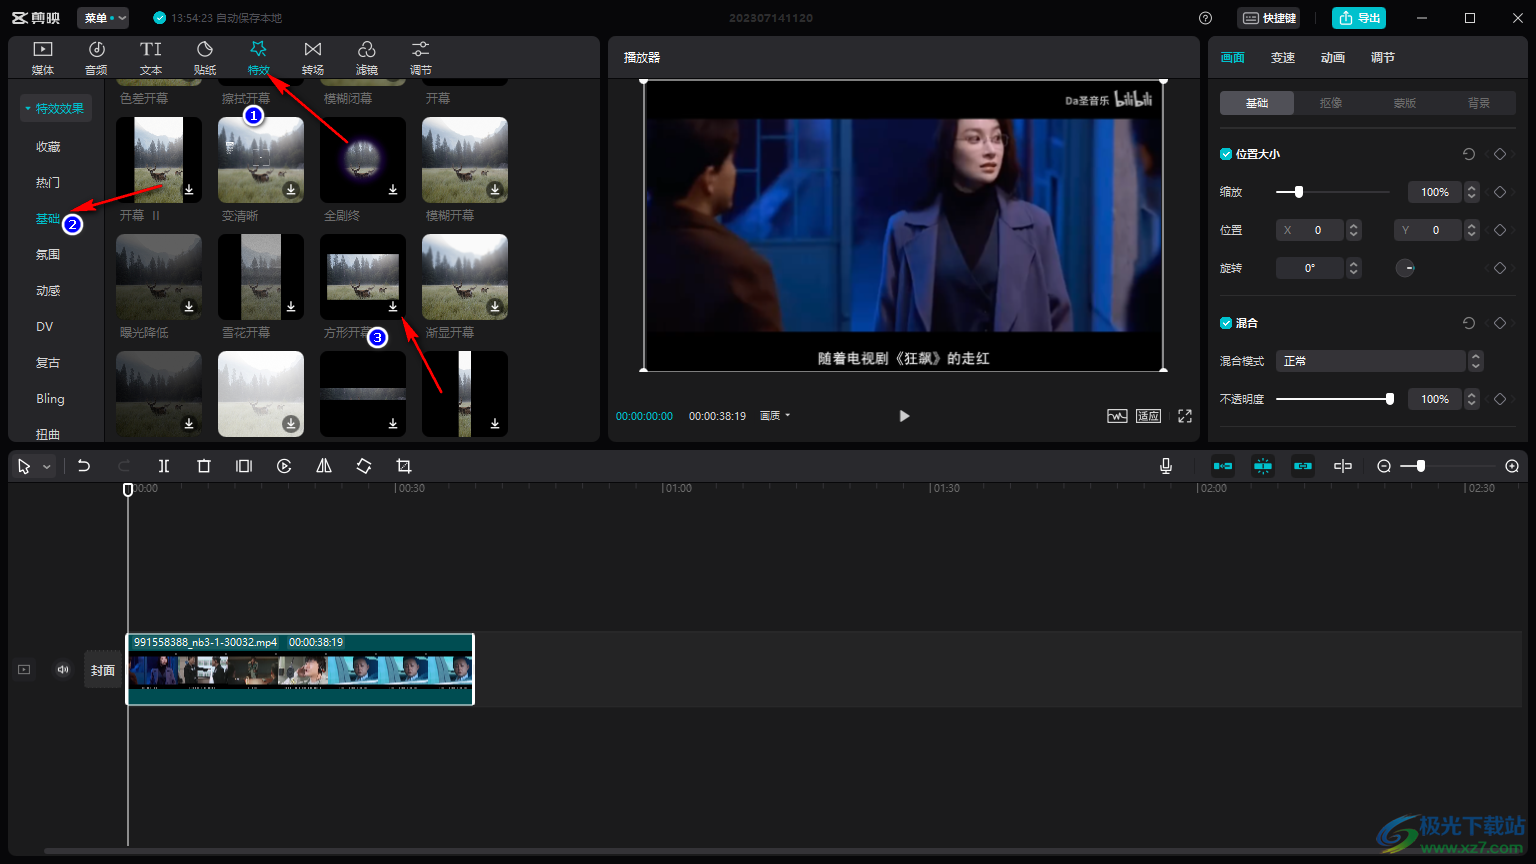This screenshot has width=1536, height=864.
Task: Uncheck the 混合 checkbox
Action: click(x=1226, y=323)
